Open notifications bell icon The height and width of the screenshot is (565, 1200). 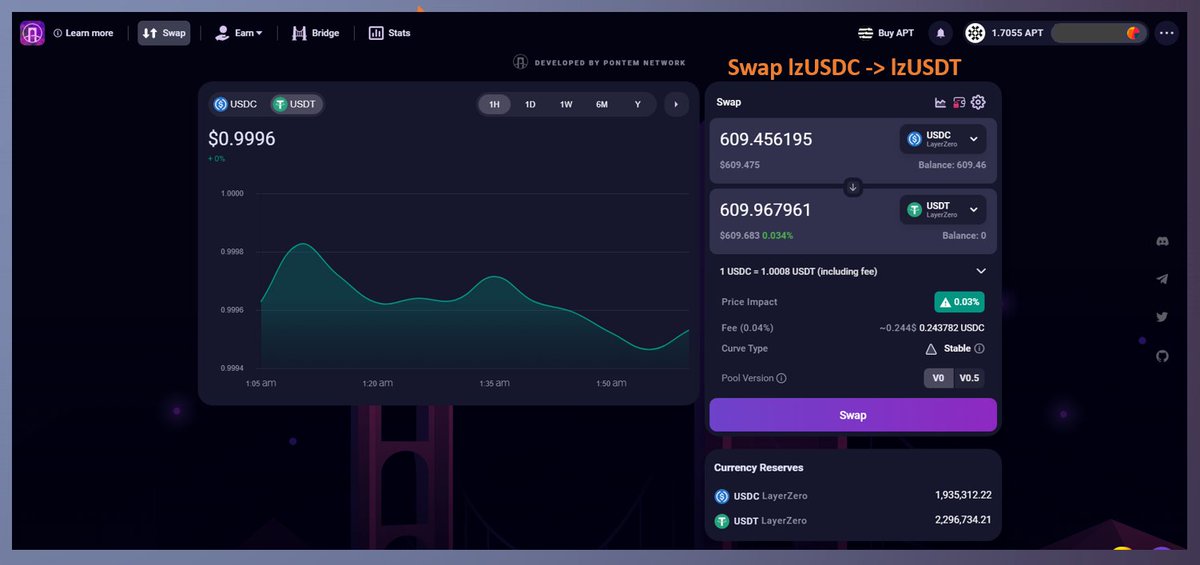pos(941,33)
